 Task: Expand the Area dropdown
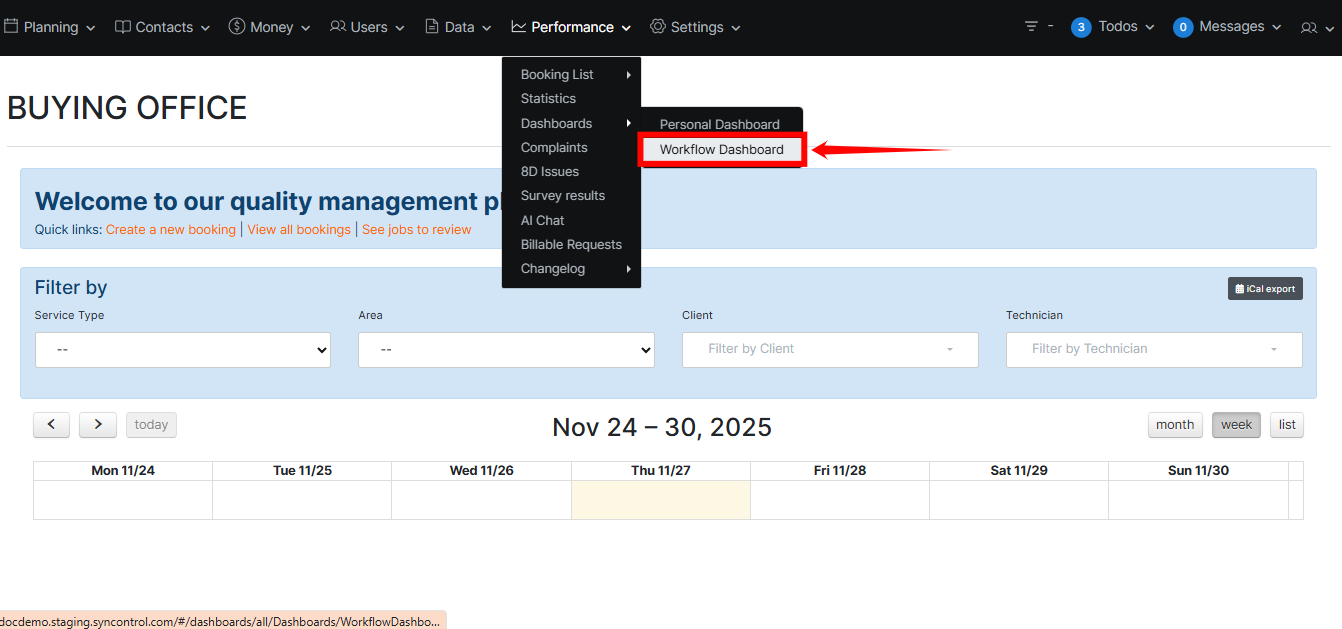tap(506, 350)
